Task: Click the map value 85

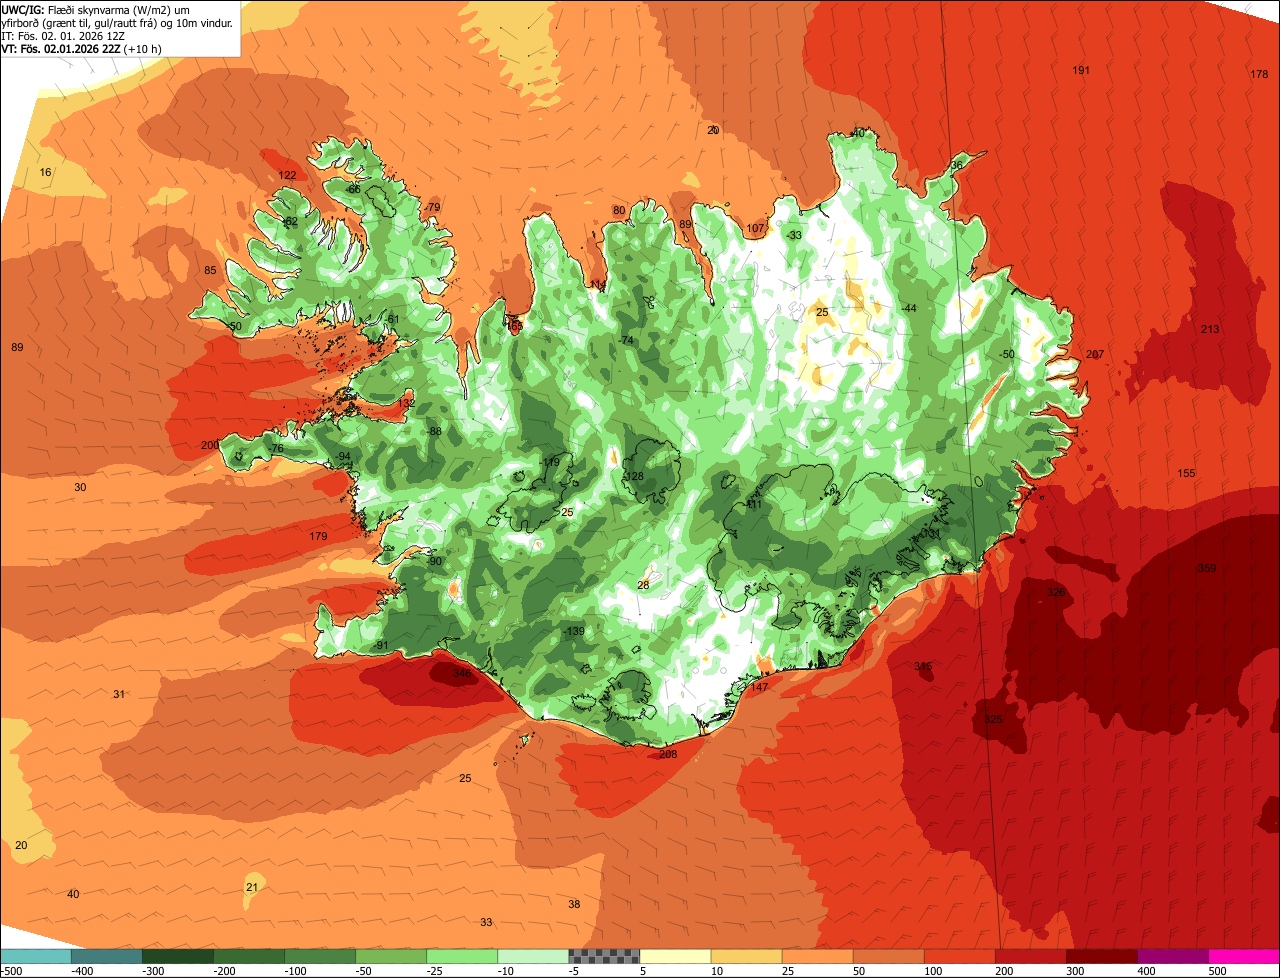Action: pos(210,270)
